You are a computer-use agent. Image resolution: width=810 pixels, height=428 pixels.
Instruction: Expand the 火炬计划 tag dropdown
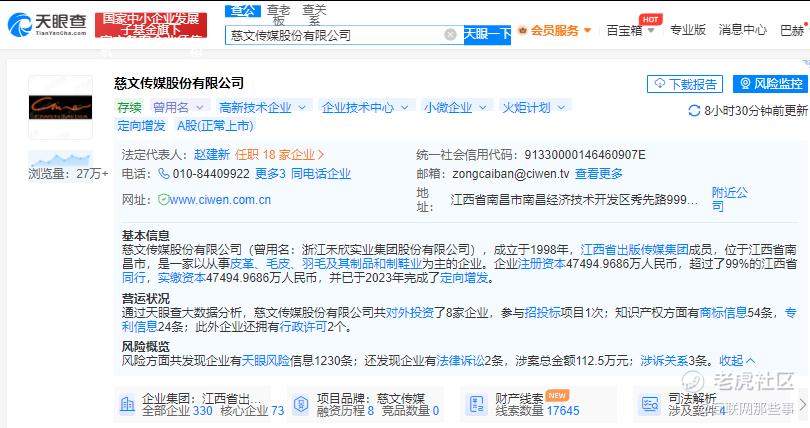(534, 107)
